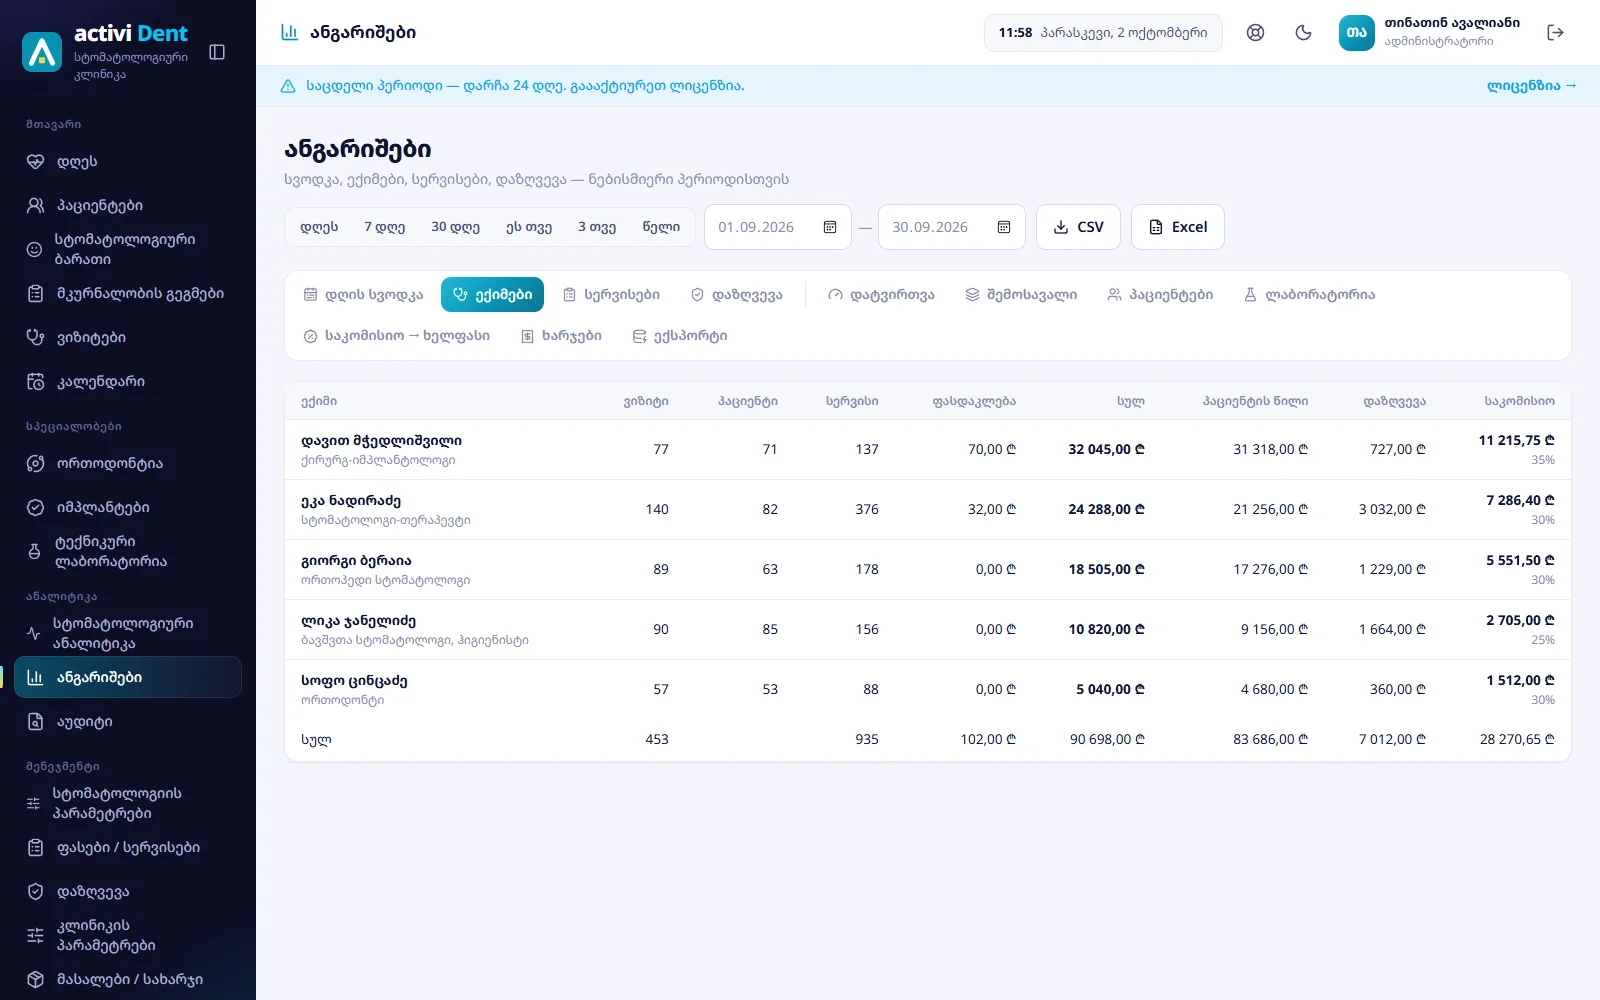
Task: Open მკურნალობის გეგმები in sidebar
Action: [x=128, y=294]
